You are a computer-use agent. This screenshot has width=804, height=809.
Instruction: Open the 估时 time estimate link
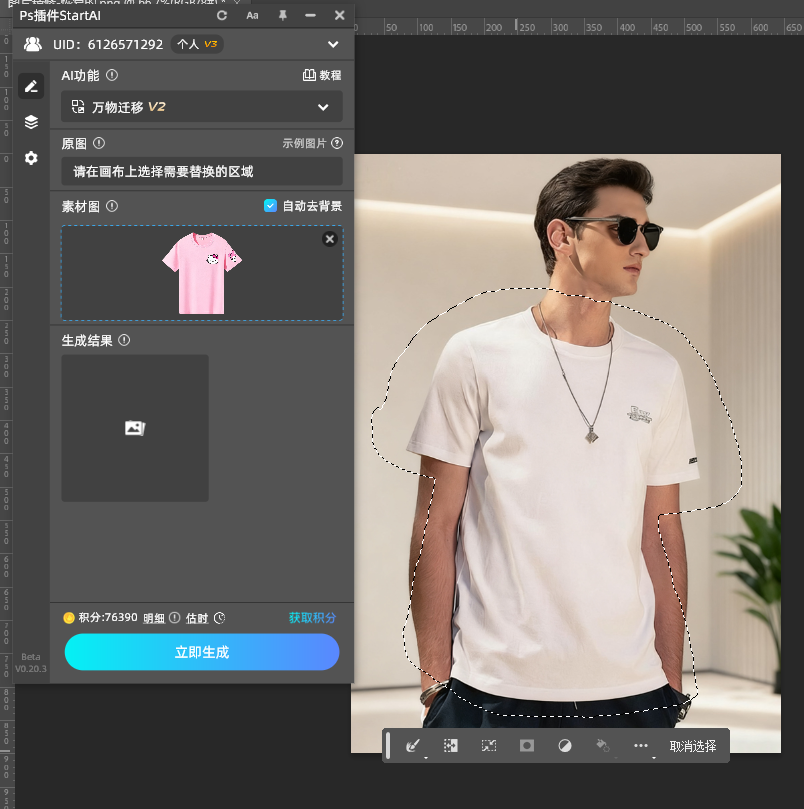pyautogui.click(x=197, y=618)
